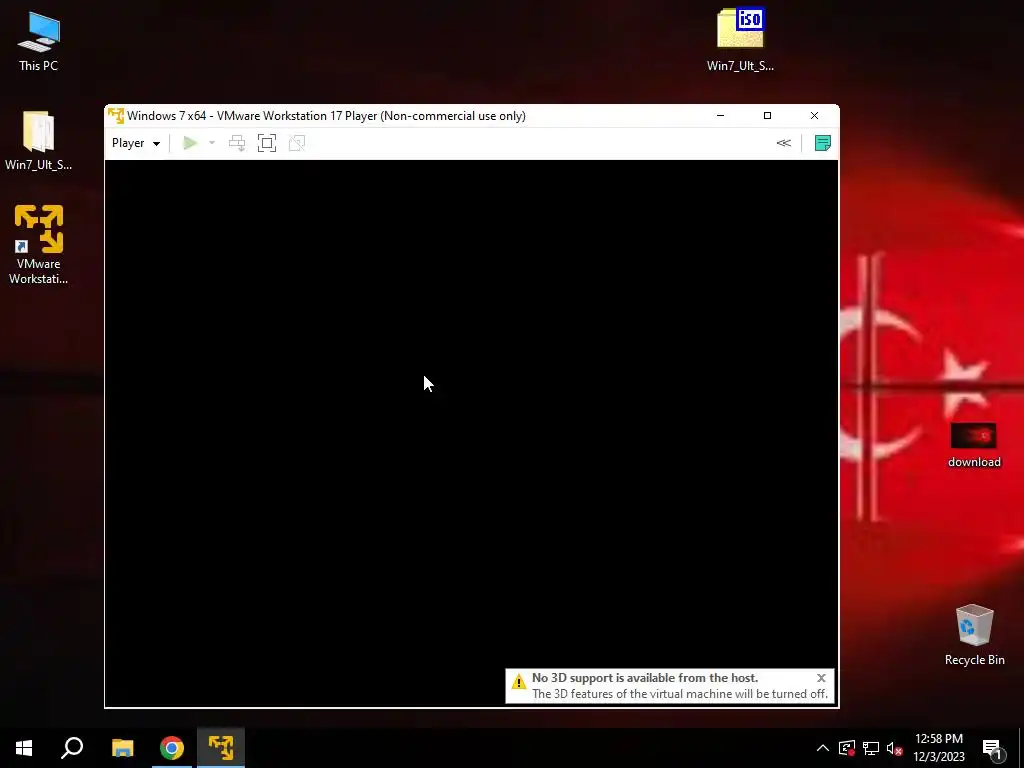Select the Recycle Bin desktop icon
The image size is (1024, 768).
(x=974, y=635)
